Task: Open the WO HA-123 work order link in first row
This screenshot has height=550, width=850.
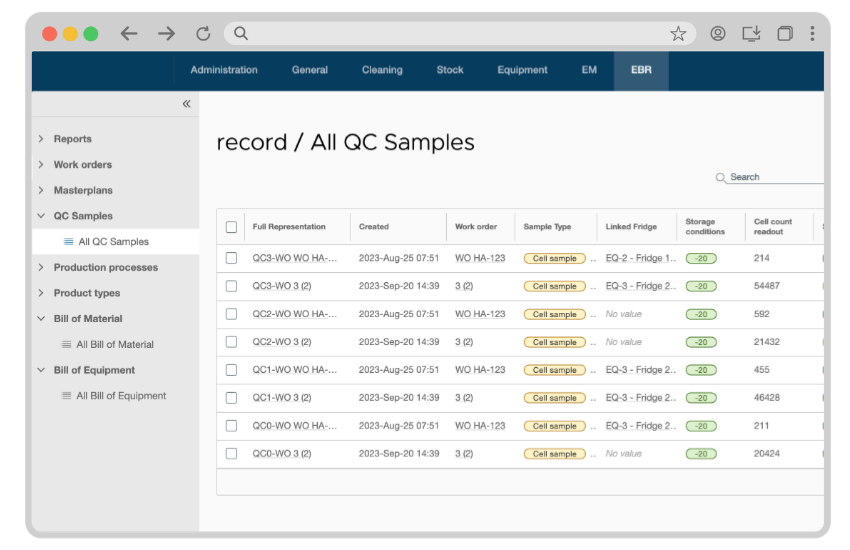Action: pyautogui.click(x=480, y=258)
